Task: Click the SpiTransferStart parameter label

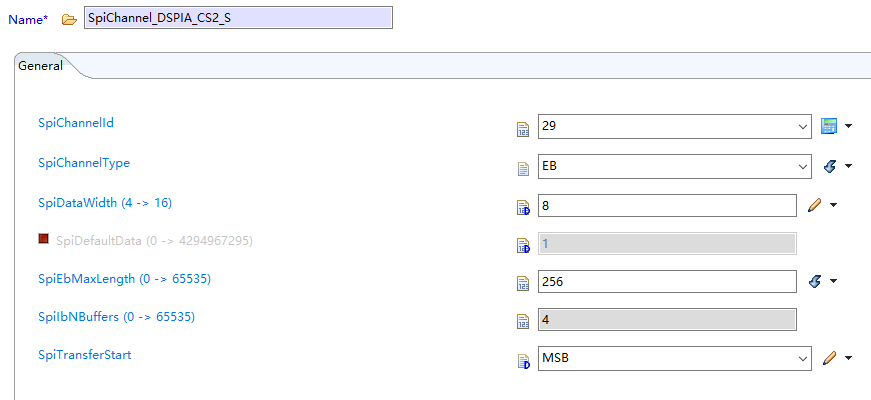Action: 87,354
